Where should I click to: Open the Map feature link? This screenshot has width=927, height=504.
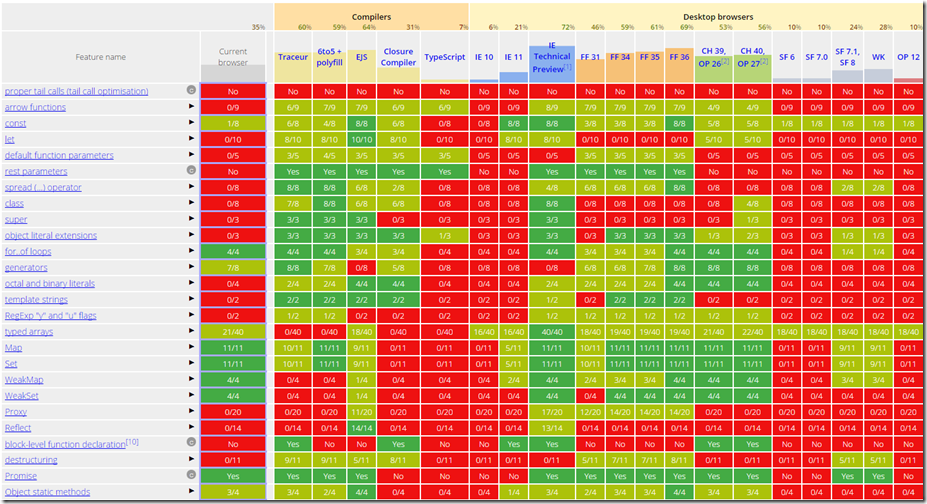(13, 347)
